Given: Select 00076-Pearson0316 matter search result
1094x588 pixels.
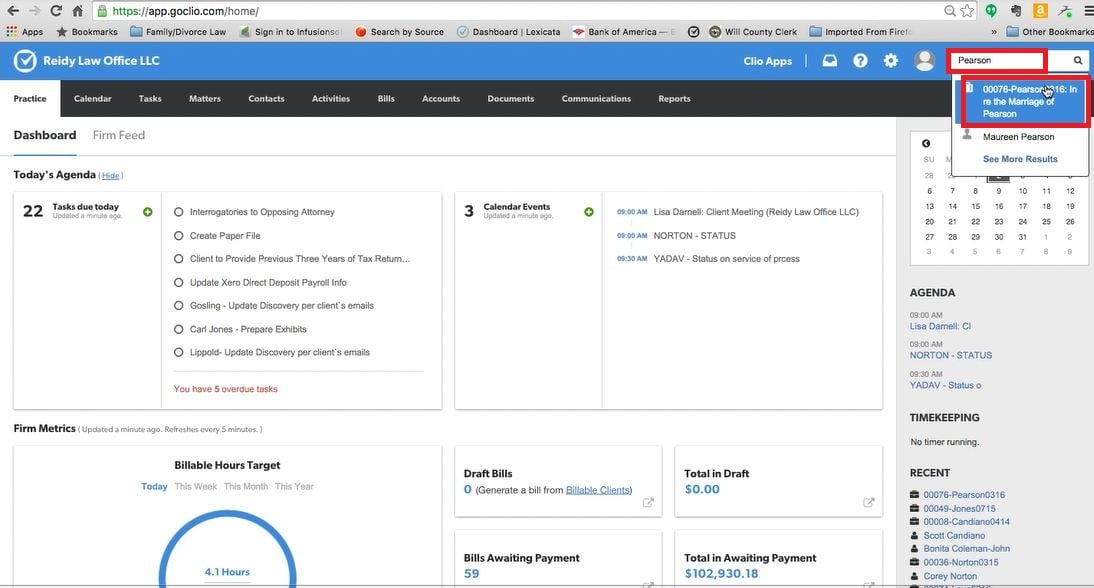Looking at the screenshot, I should pos(1024,101).
